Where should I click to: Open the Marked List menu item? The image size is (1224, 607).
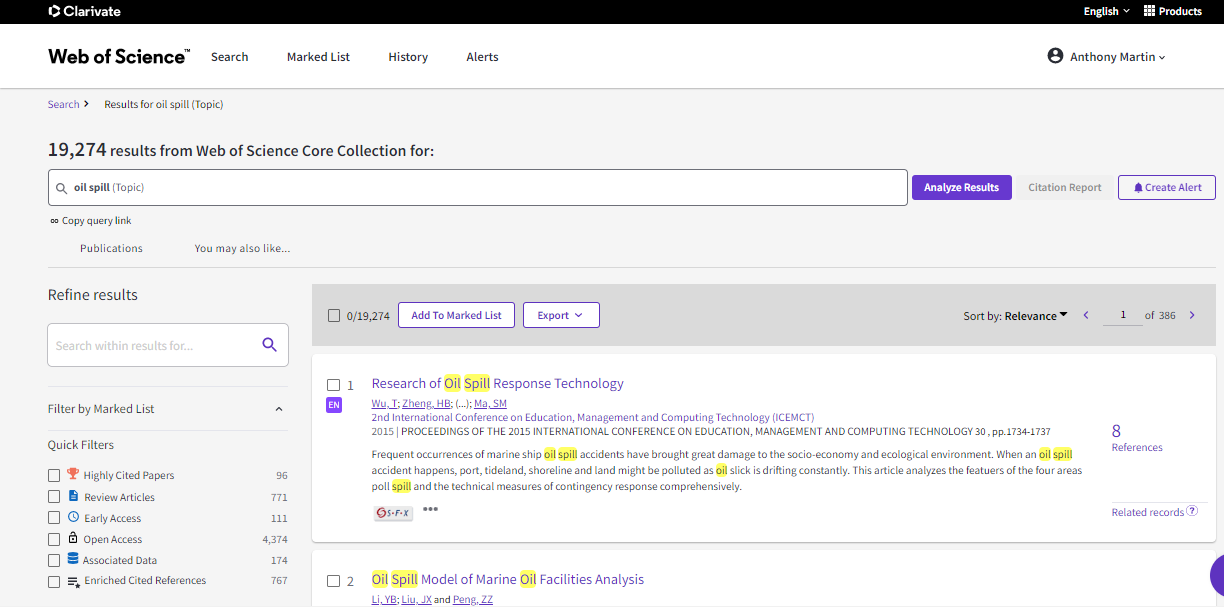click(x=318, y=57)
